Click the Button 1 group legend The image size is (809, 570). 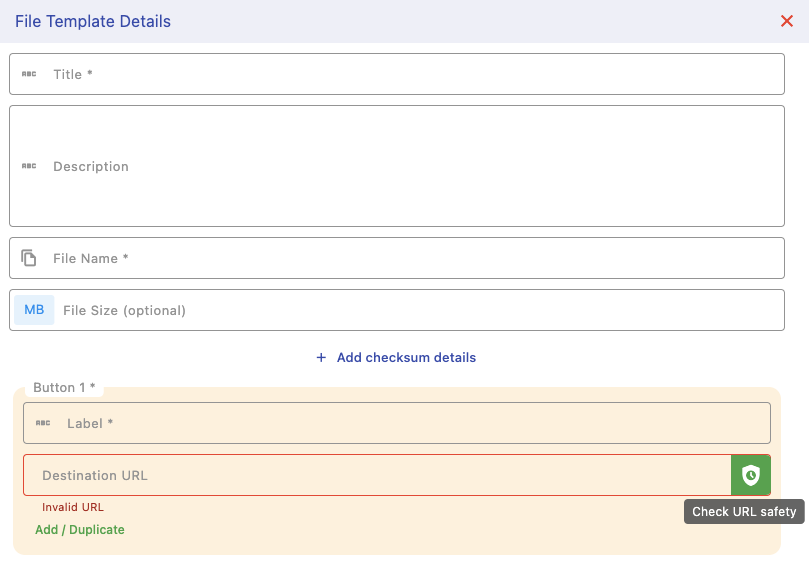point(64,388)
